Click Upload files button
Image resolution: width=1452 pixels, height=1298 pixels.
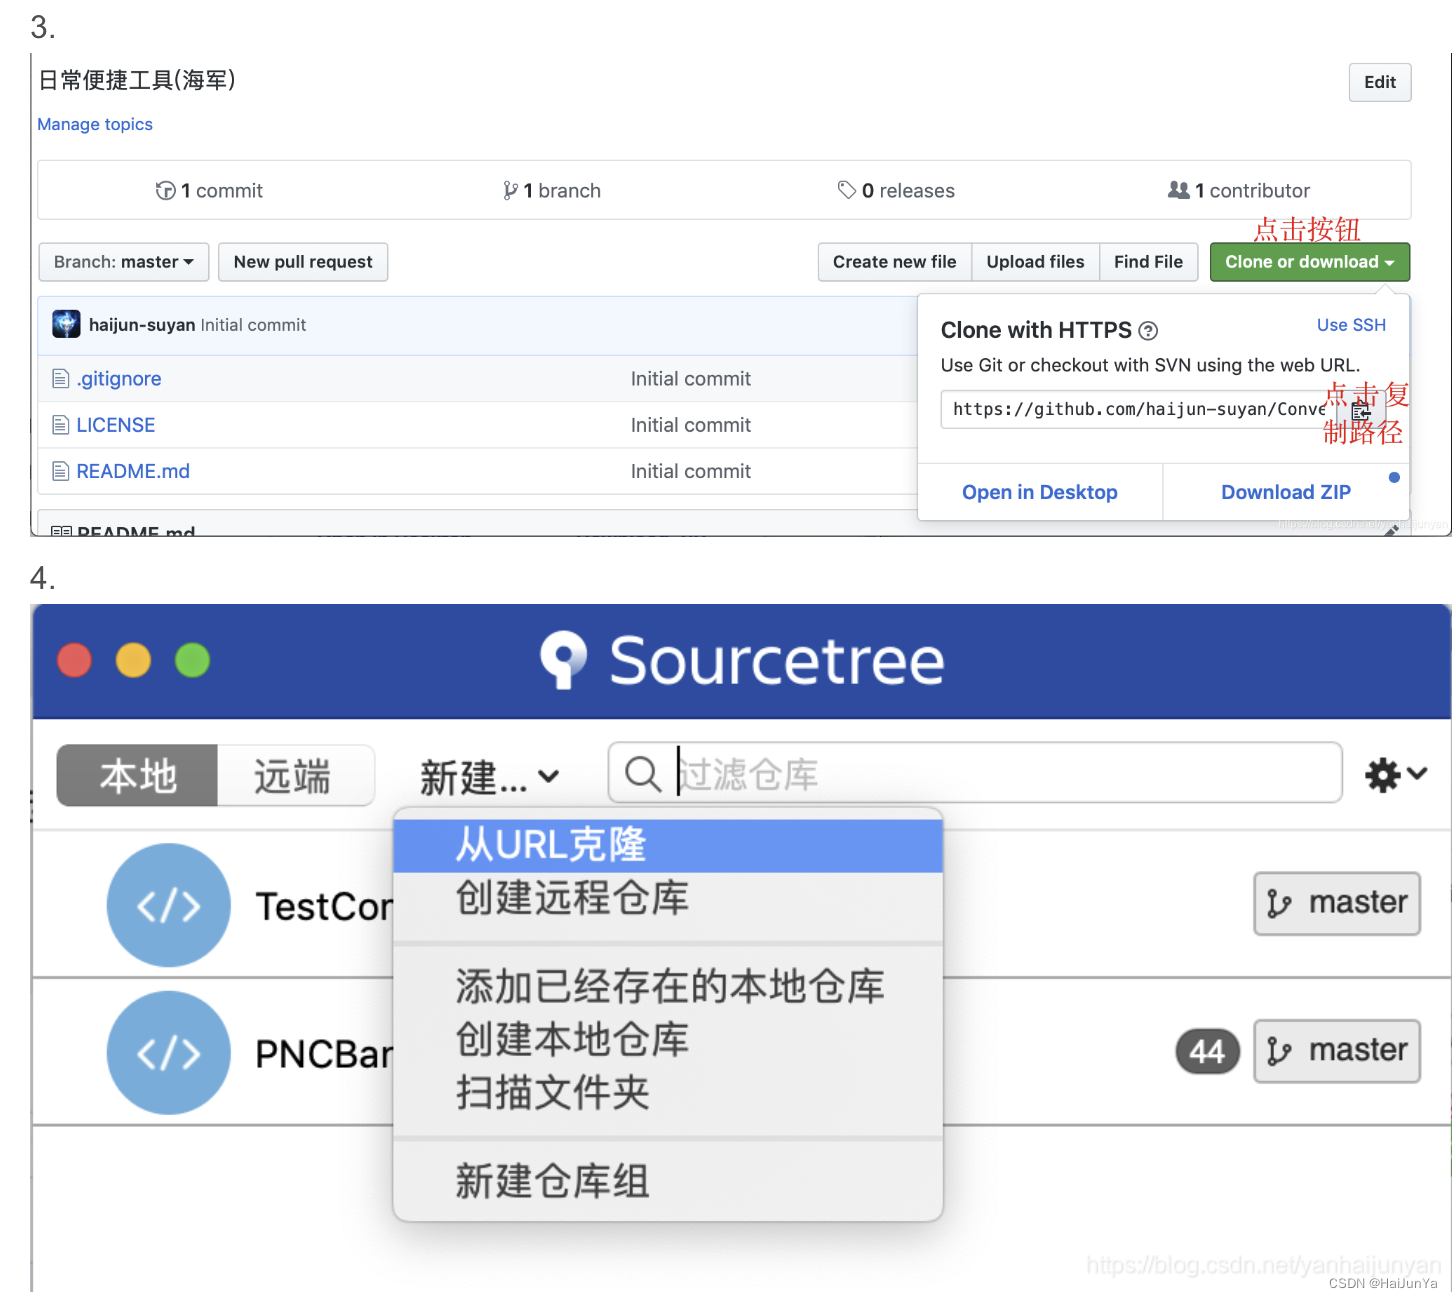(1036, 262)
